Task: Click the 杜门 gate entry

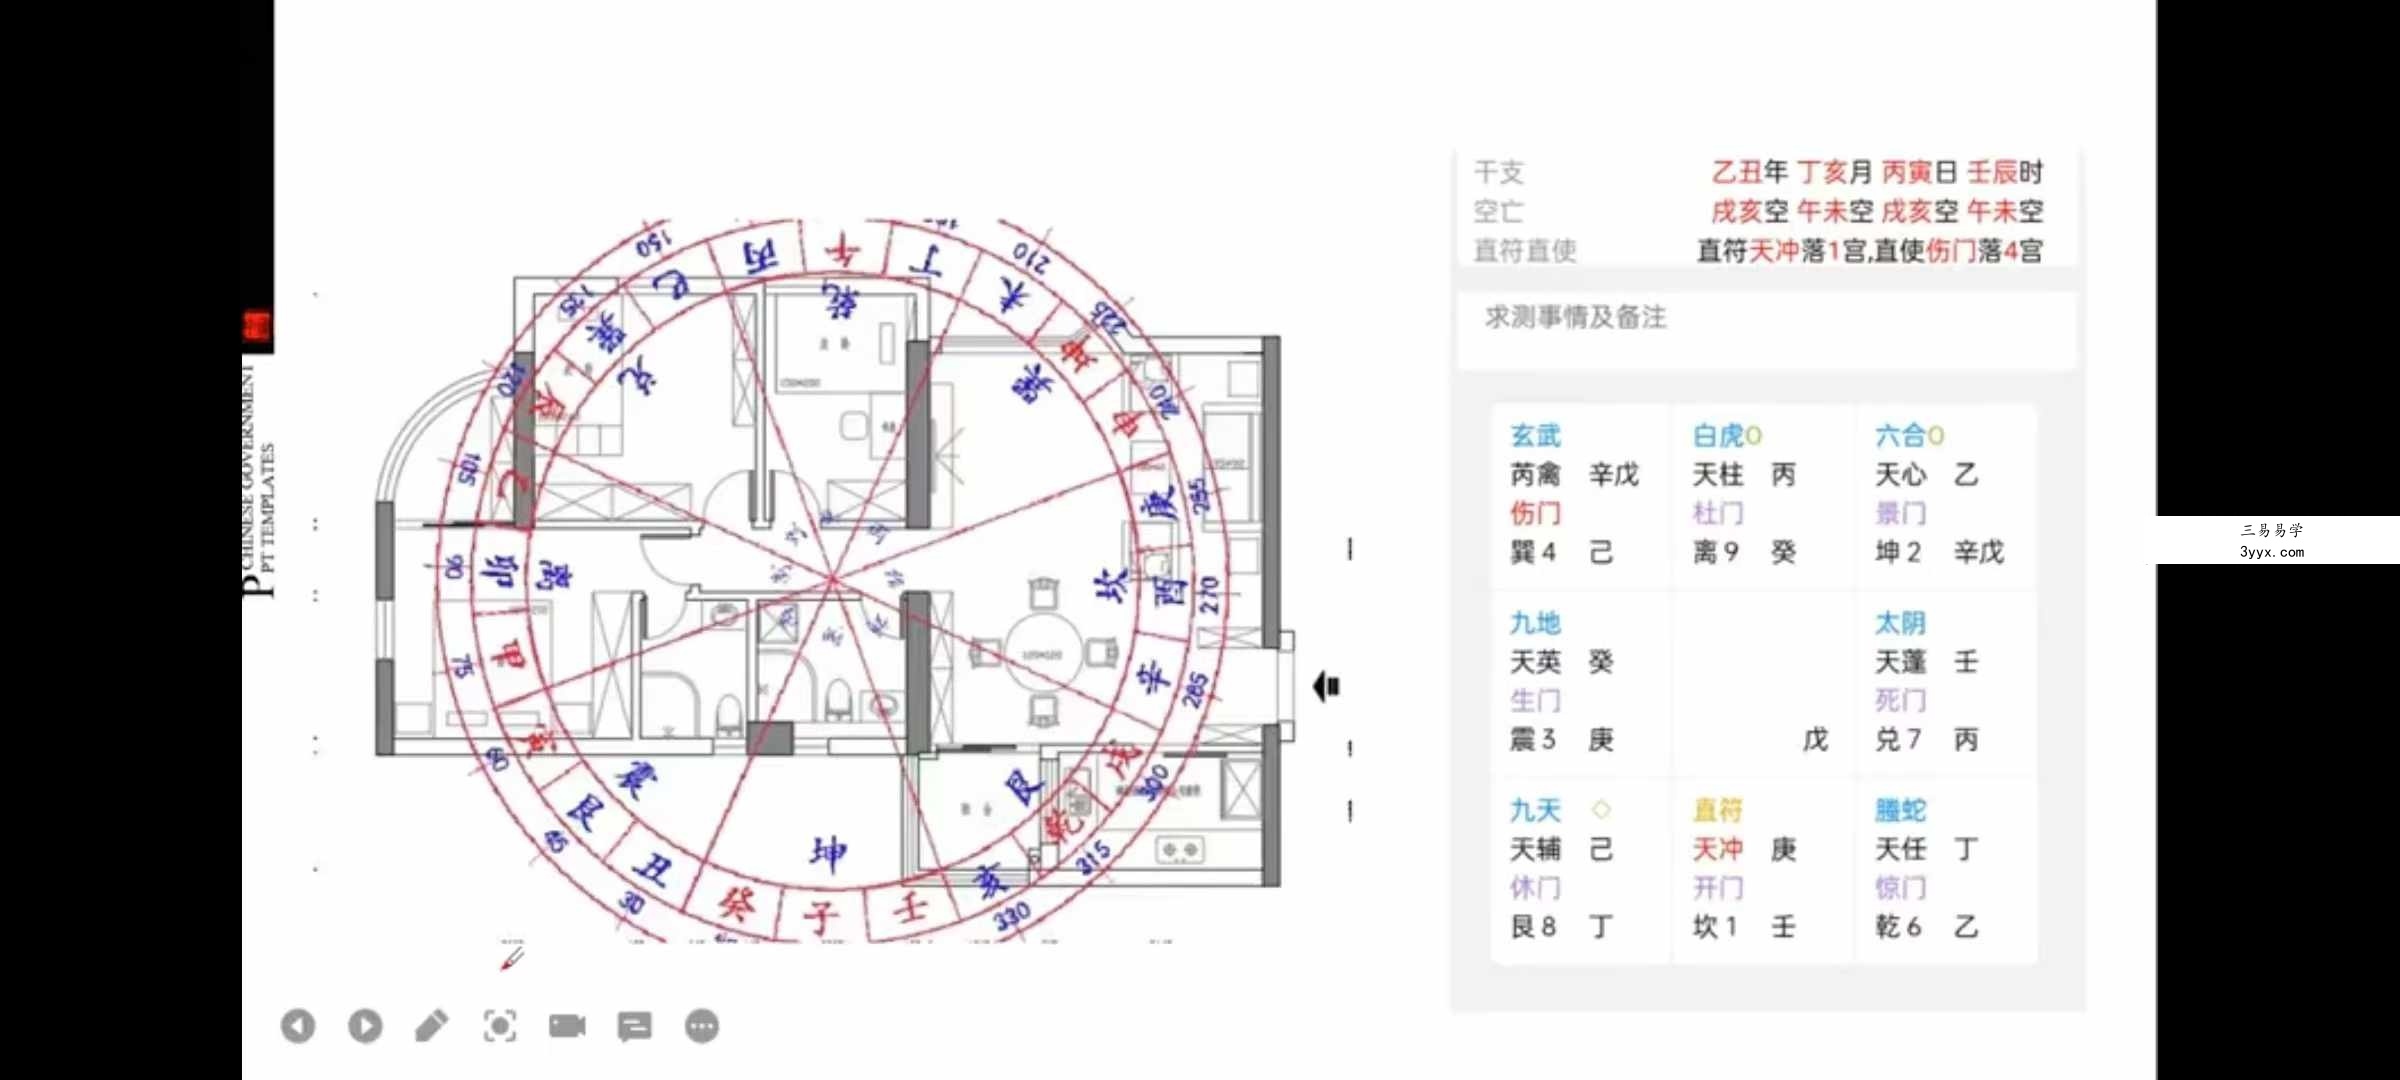Action: pos(1718,513)
